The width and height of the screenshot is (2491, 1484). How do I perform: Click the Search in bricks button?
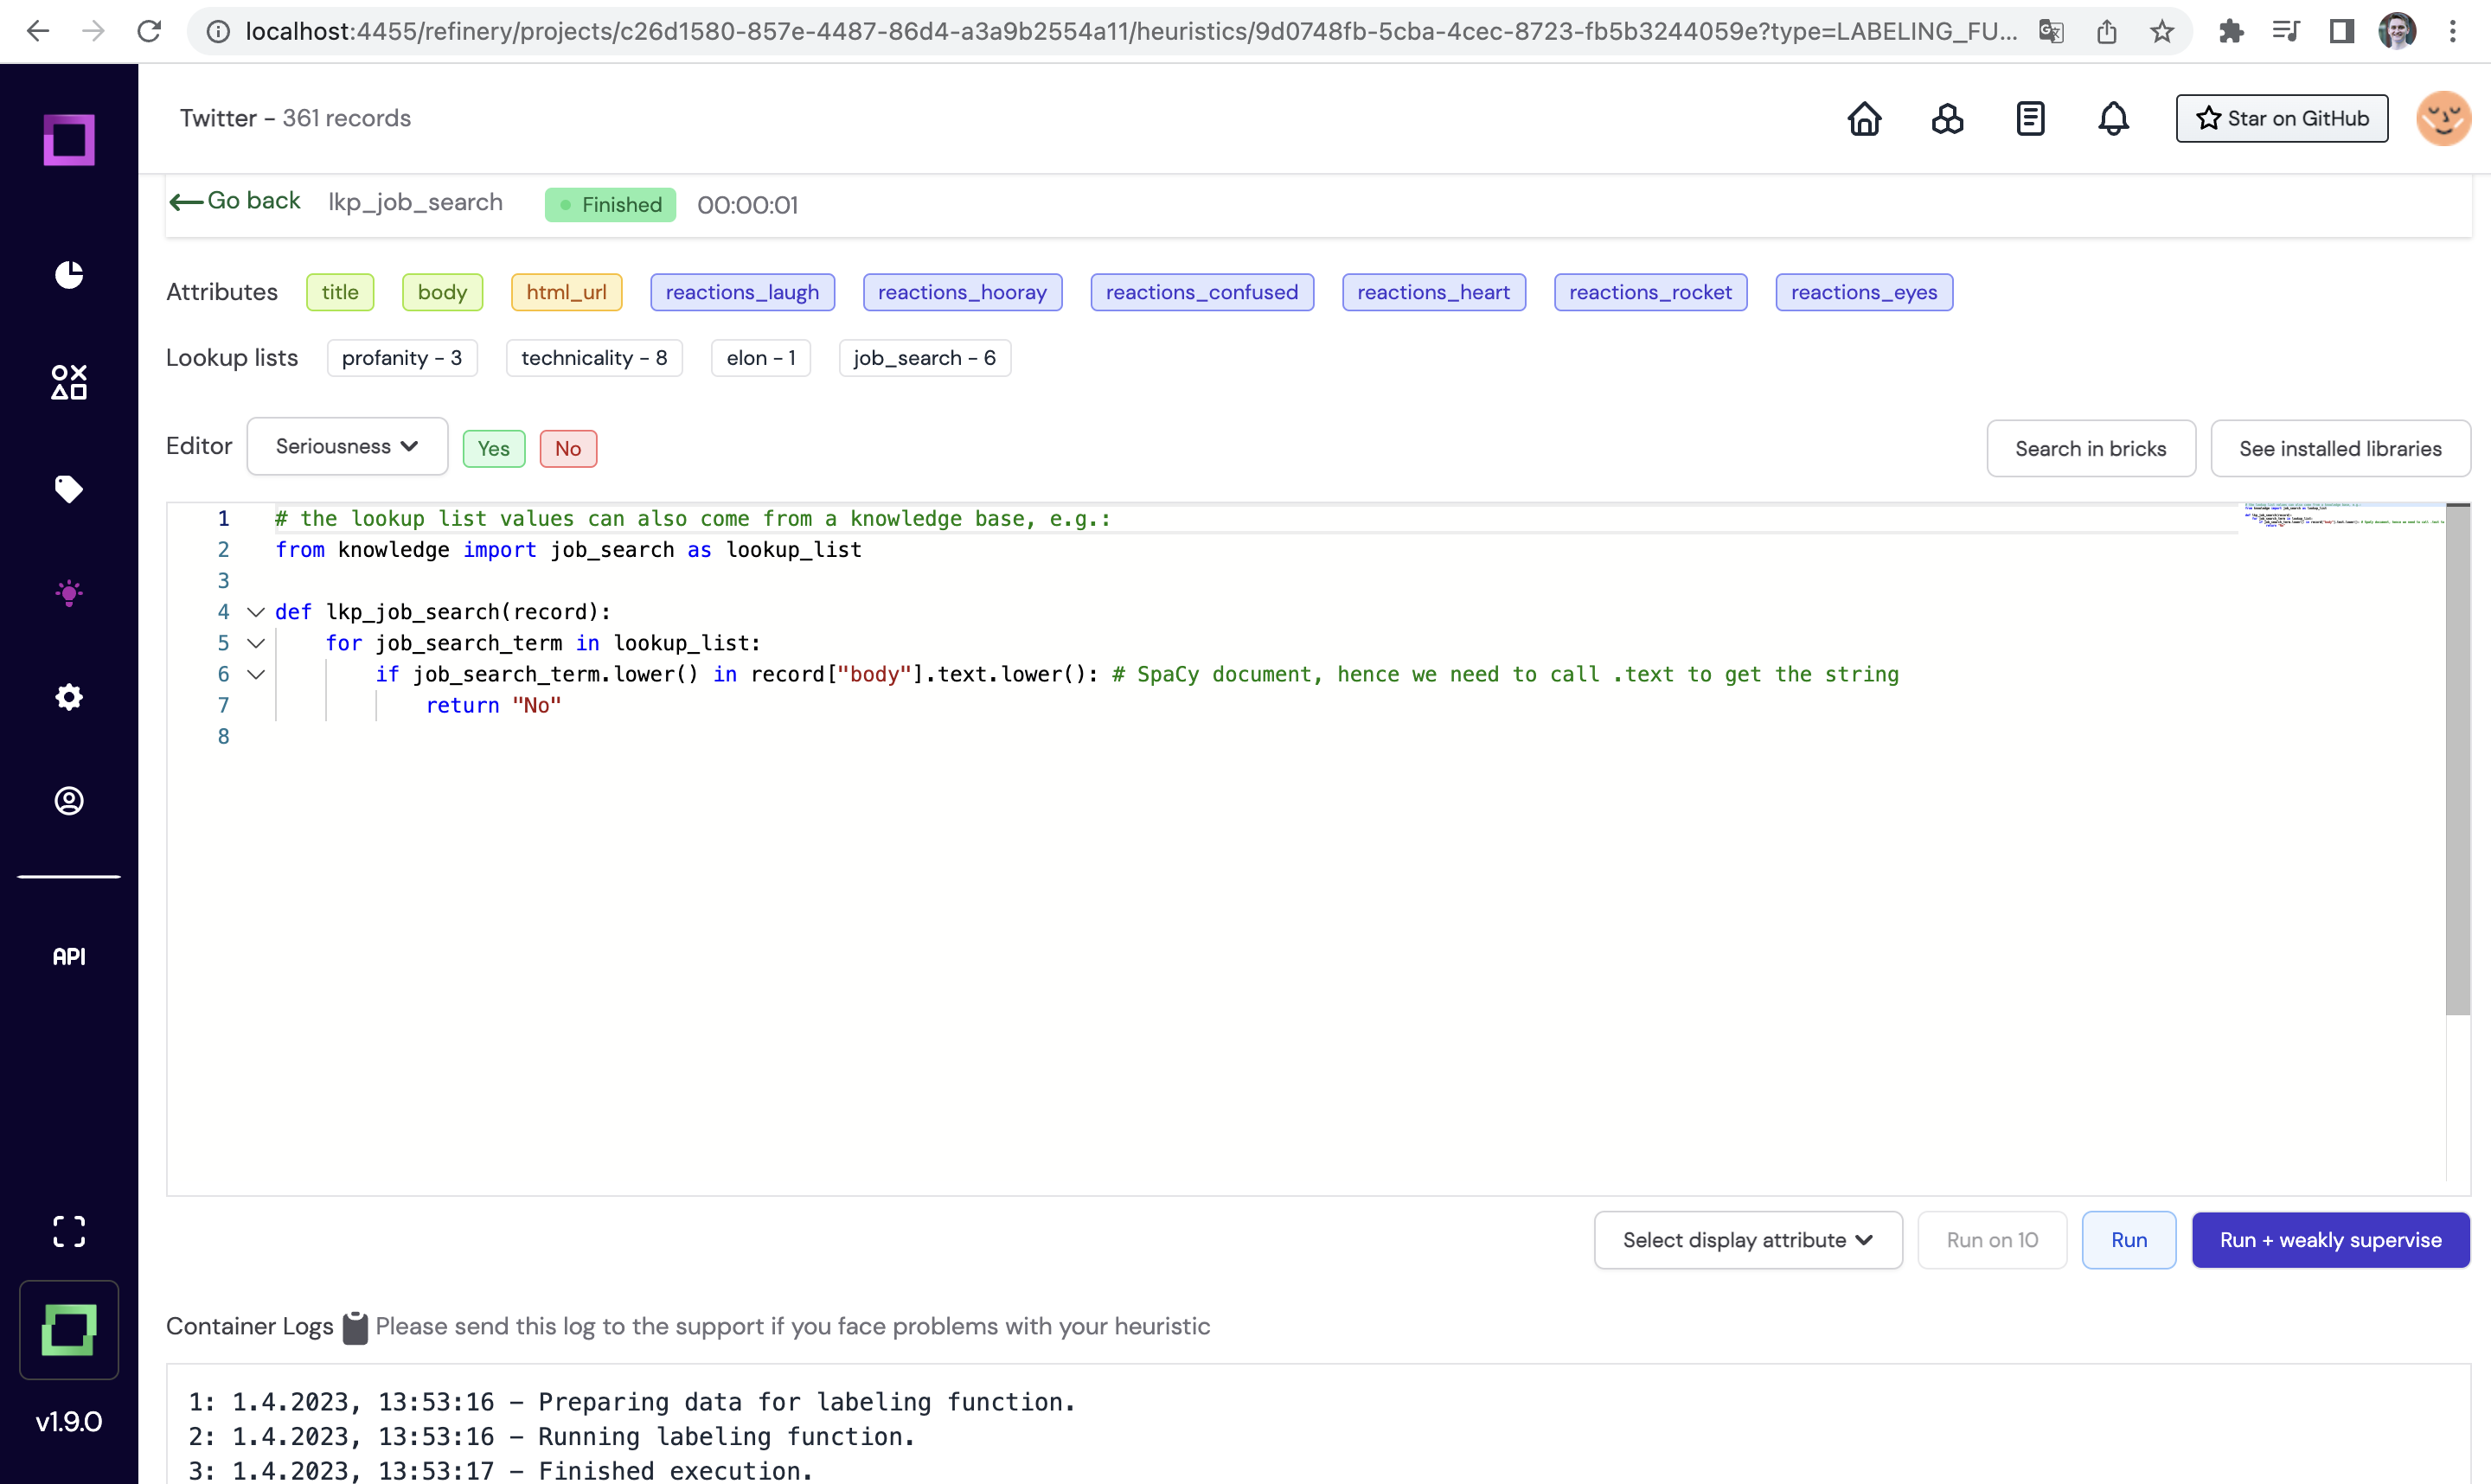(2091, 447)
